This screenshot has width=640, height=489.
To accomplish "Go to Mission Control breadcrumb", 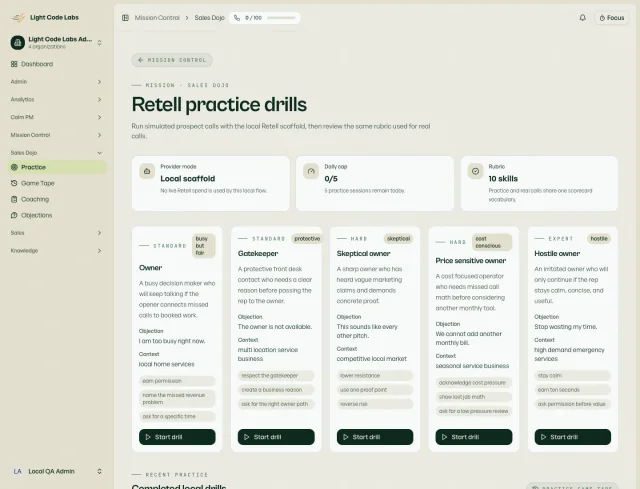I will [157, 18].
